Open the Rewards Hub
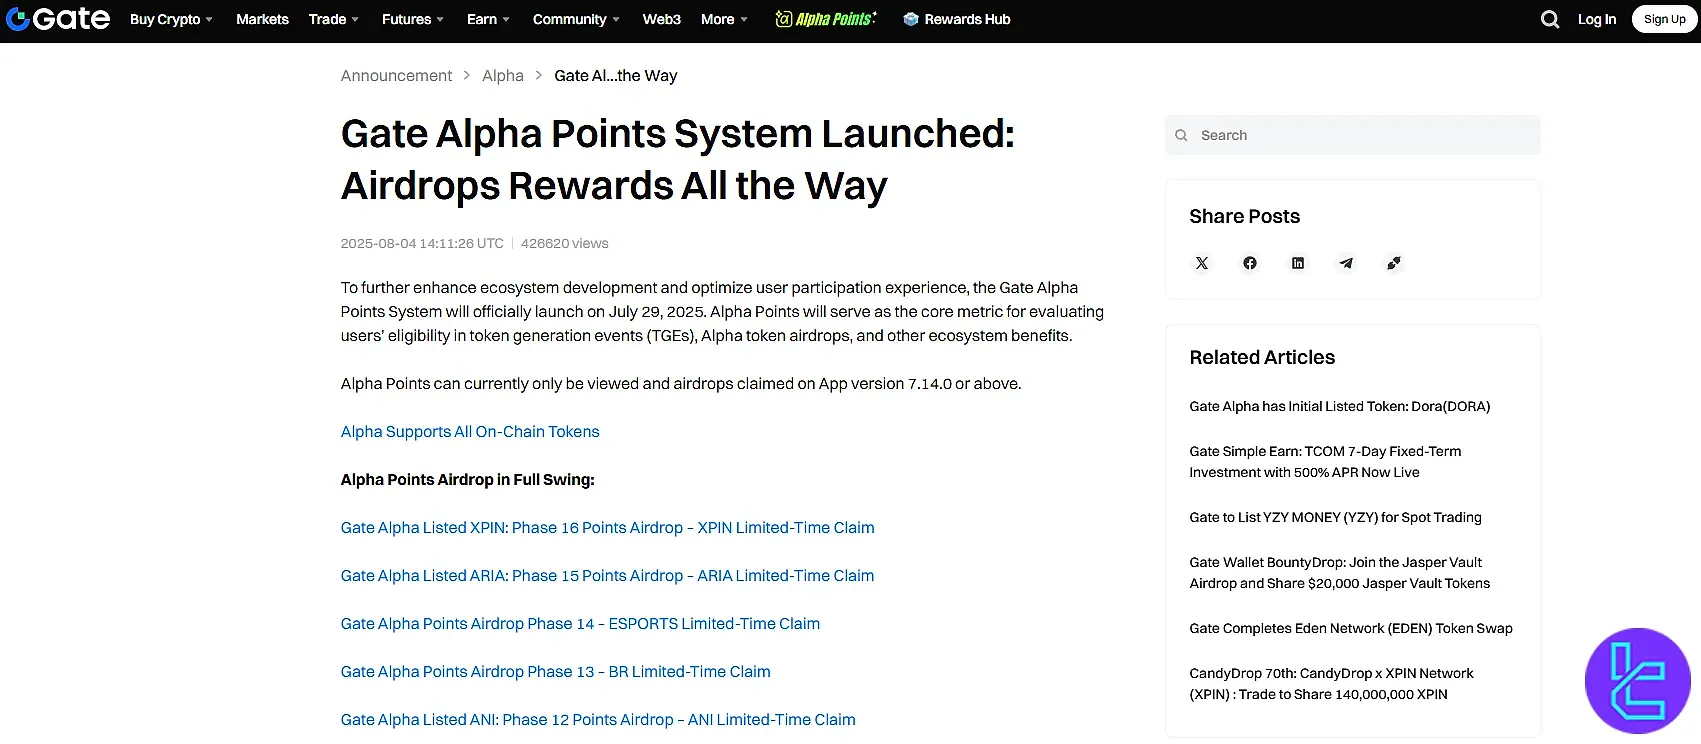The image size is (1701, 744). 957,19
